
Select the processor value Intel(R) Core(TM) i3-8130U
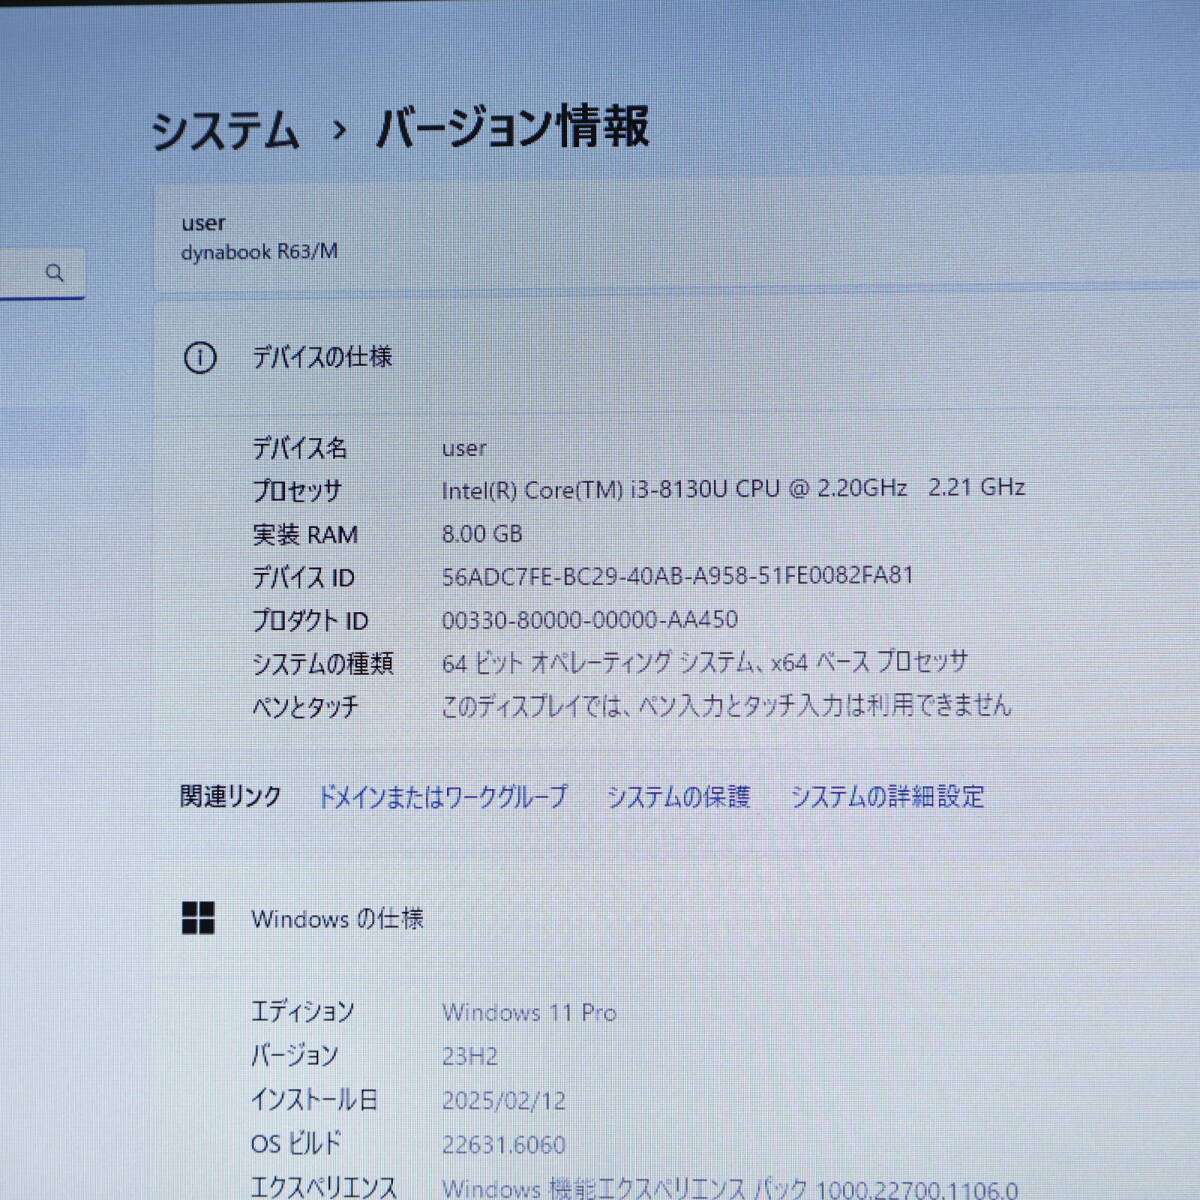[733, 489]
